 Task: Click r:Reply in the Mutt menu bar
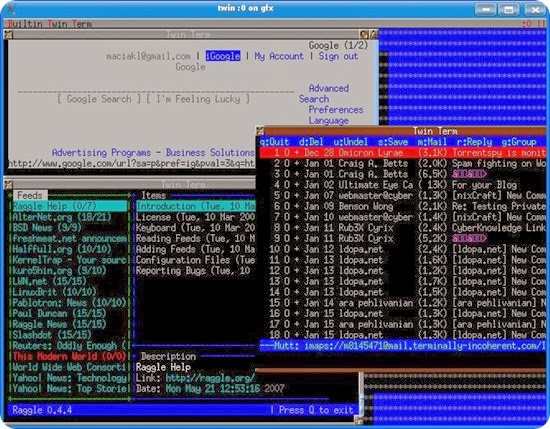pos(474,142)
